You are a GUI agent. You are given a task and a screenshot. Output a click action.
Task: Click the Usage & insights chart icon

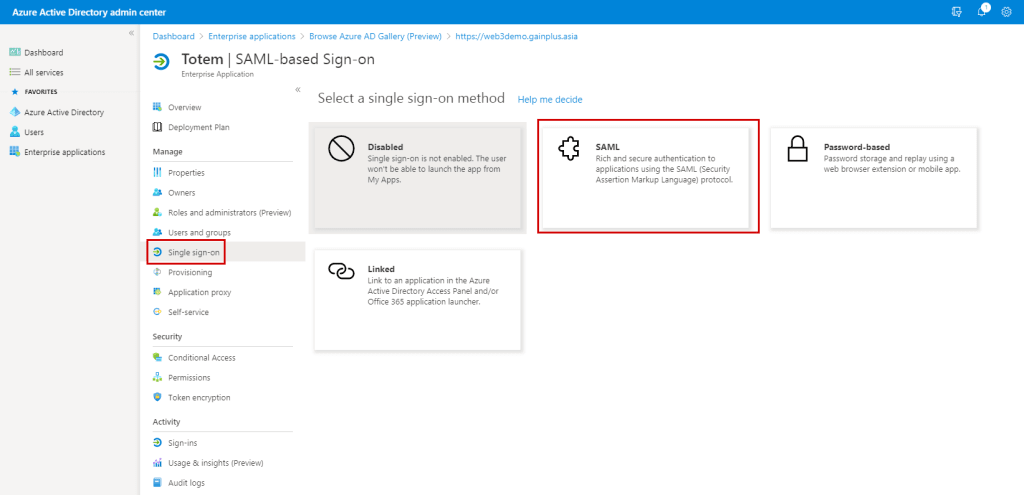[157, 463]
